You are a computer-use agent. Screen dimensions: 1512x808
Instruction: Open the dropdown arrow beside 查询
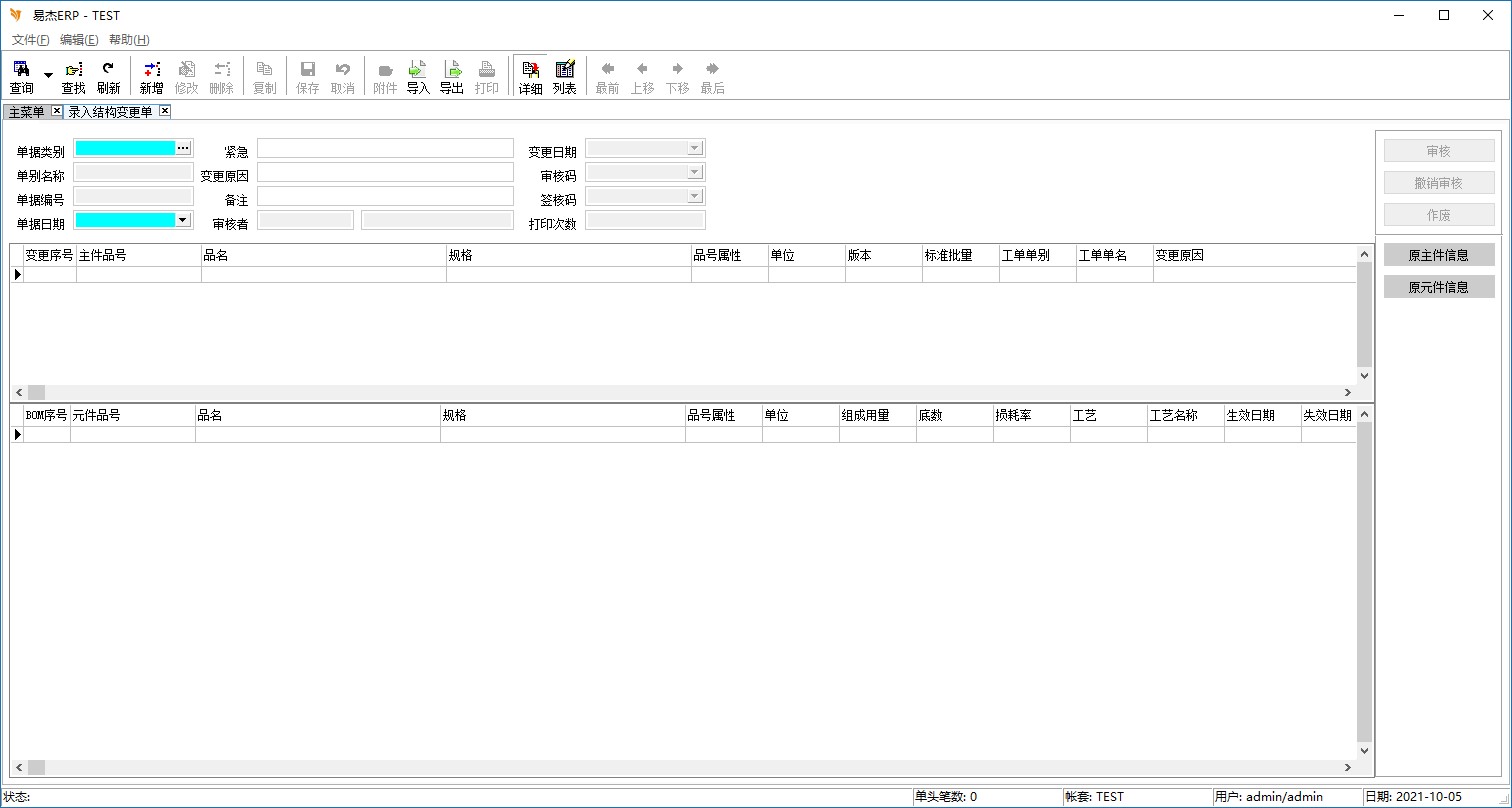click(x=48, y=76)
